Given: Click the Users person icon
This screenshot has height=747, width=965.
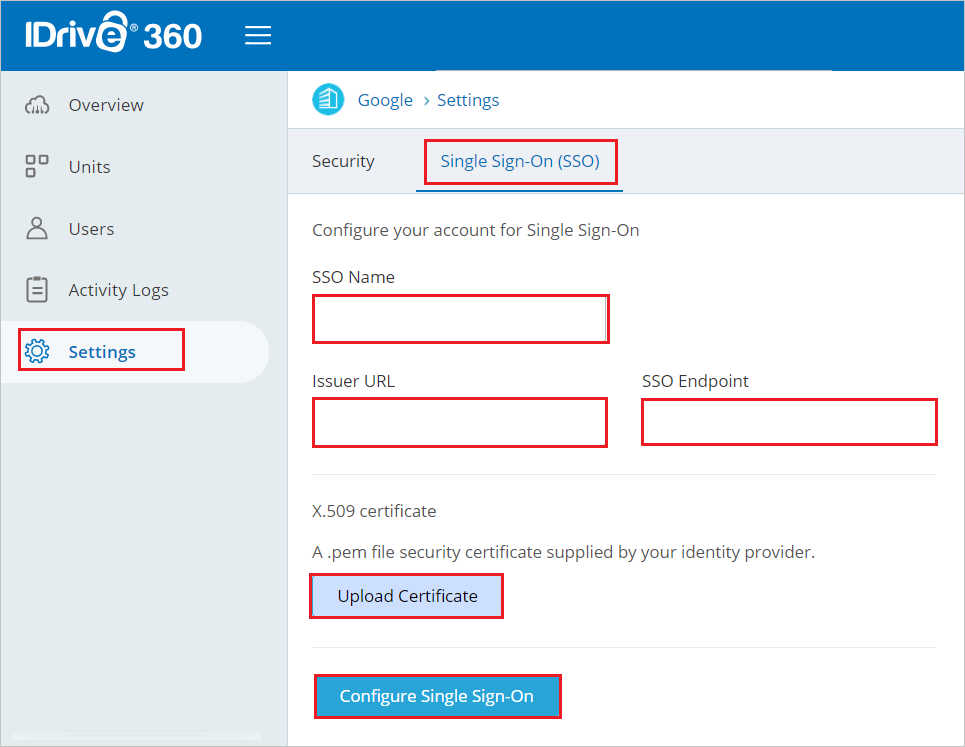Looking at the screenshot, I should pos(37,228).
